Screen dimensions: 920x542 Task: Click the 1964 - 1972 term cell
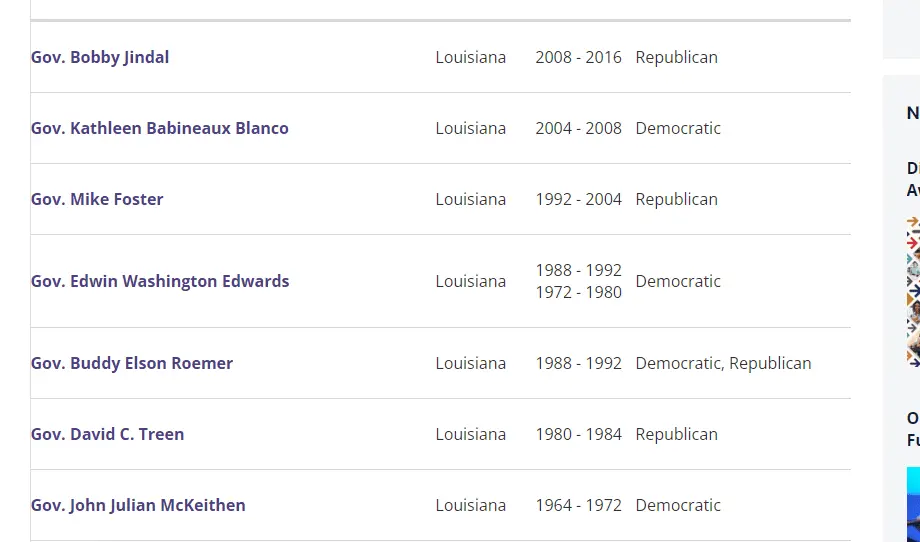[578, 505]
